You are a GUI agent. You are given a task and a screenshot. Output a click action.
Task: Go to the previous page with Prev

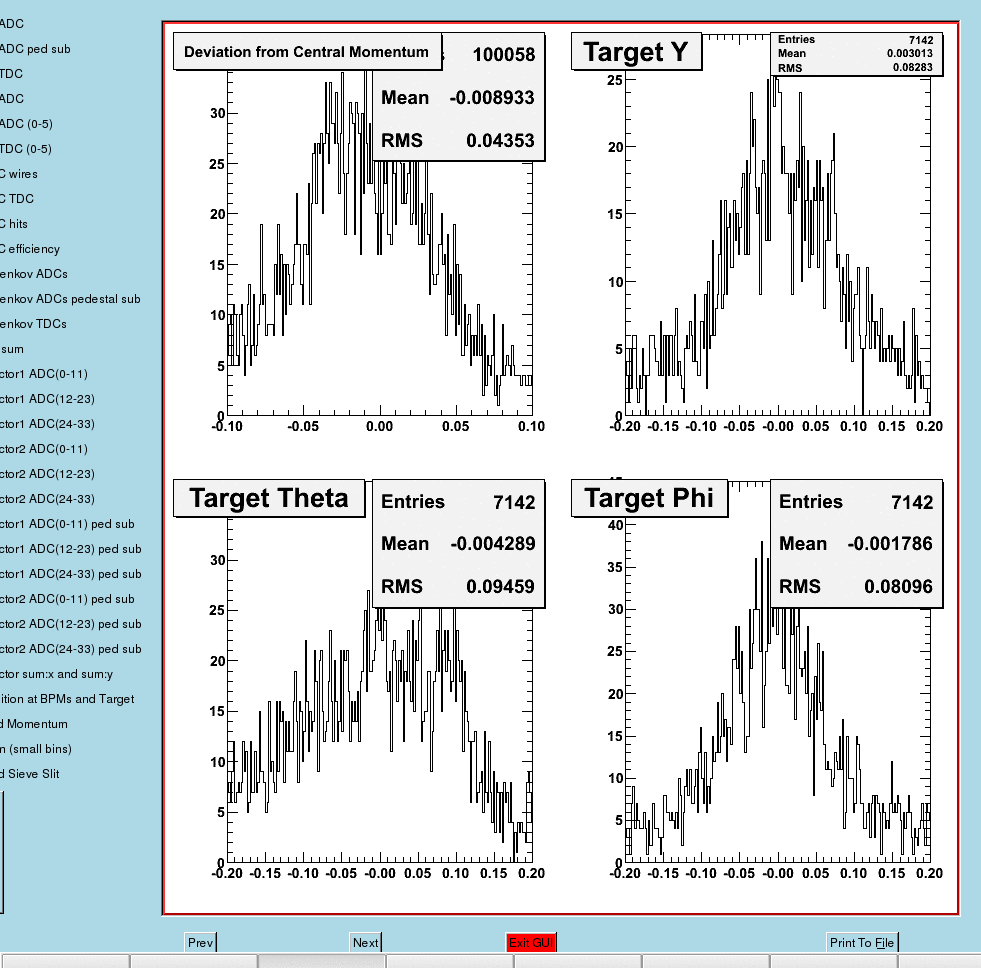tap(200, 942)
